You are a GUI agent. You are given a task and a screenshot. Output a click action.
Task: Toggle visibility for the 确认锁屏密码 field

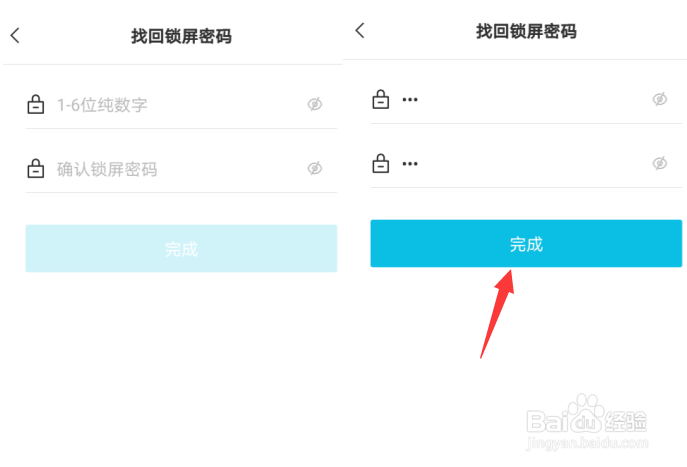[315, 168]
